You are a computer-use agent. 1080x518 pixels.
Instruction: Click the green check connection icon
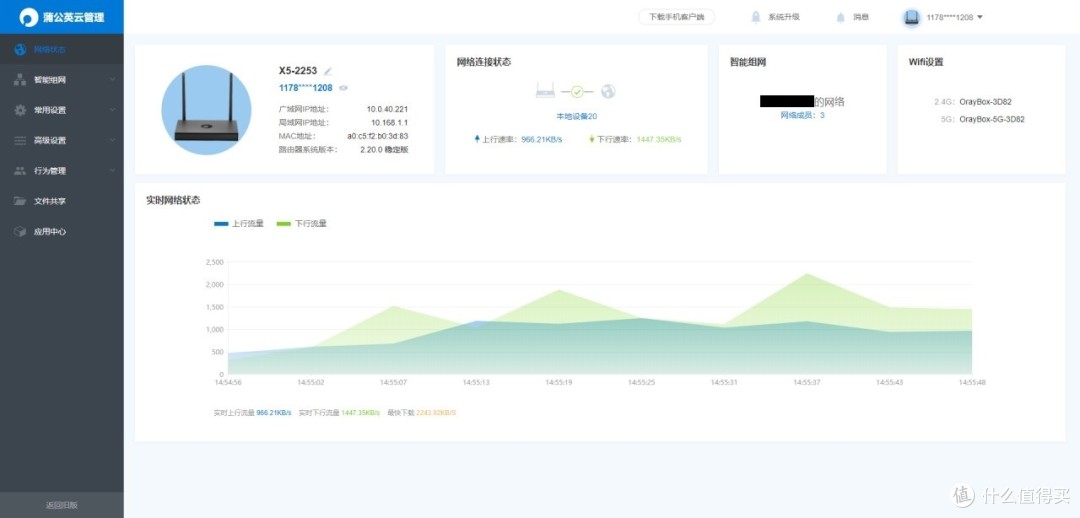click(x=577, y=92)
